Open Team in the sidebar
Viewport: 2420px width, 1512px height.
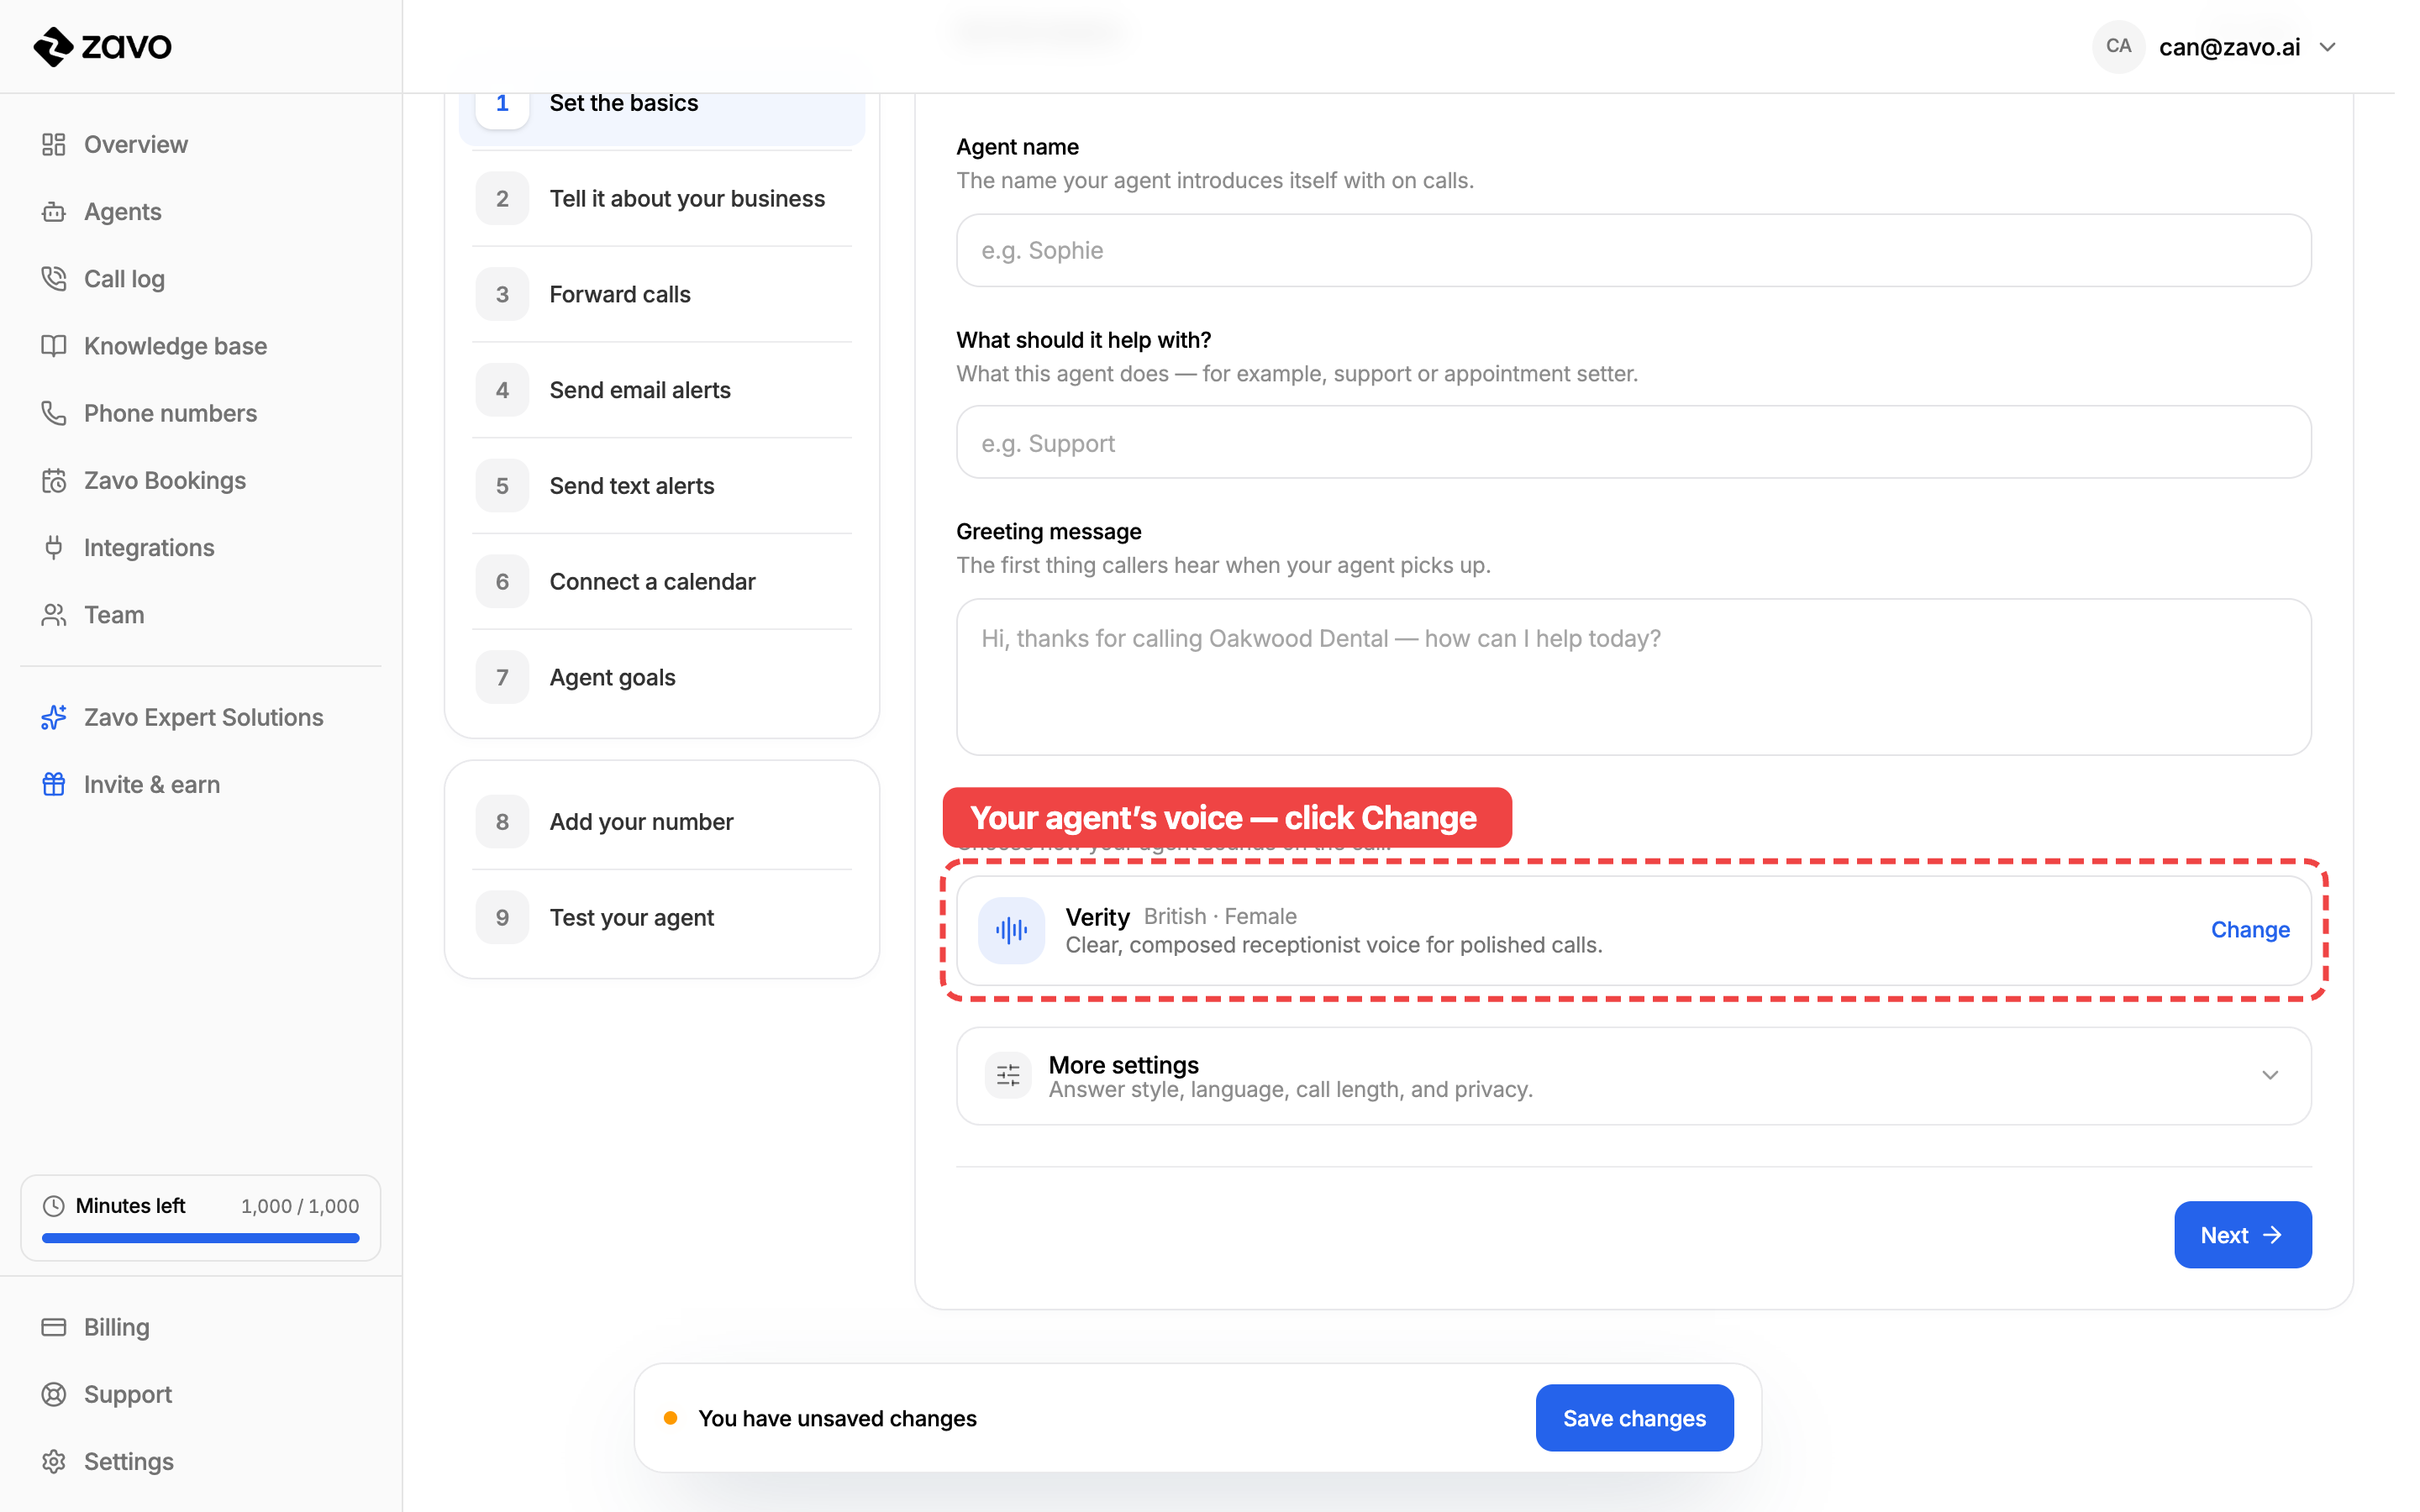click(201, 615)
